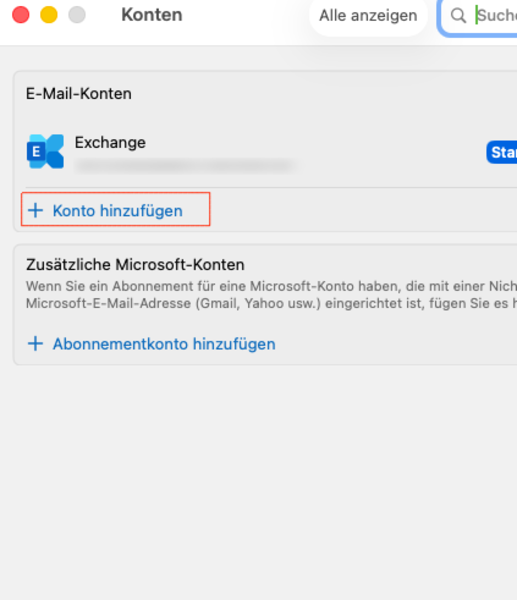Choose Abonnementkonto hinzufügen link
This screenshot has height=600, width=517.
point(164,344)
